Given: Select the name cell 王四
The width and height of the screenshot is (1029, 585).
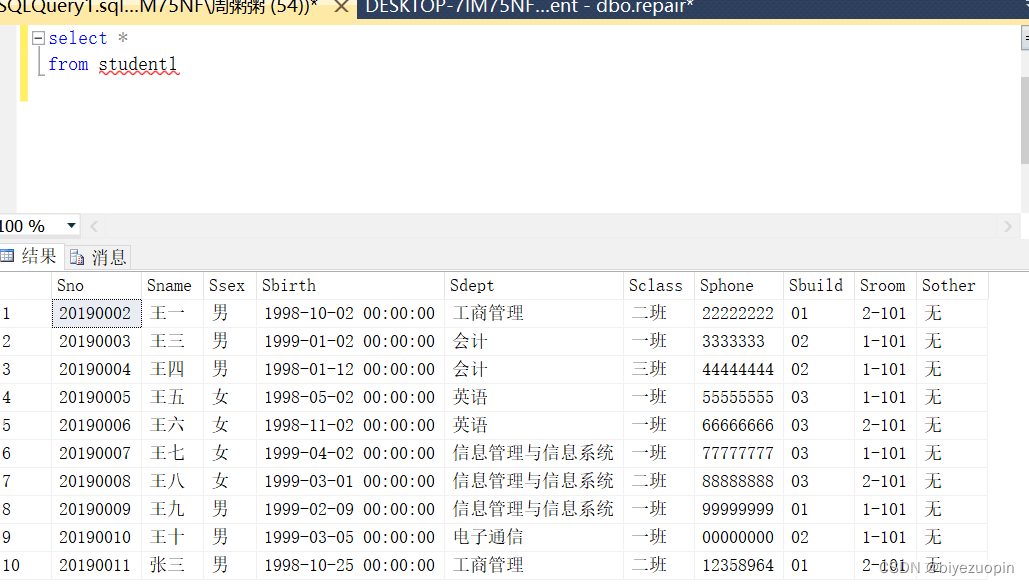Looking at the screenshot, I should tap(173, 370).
